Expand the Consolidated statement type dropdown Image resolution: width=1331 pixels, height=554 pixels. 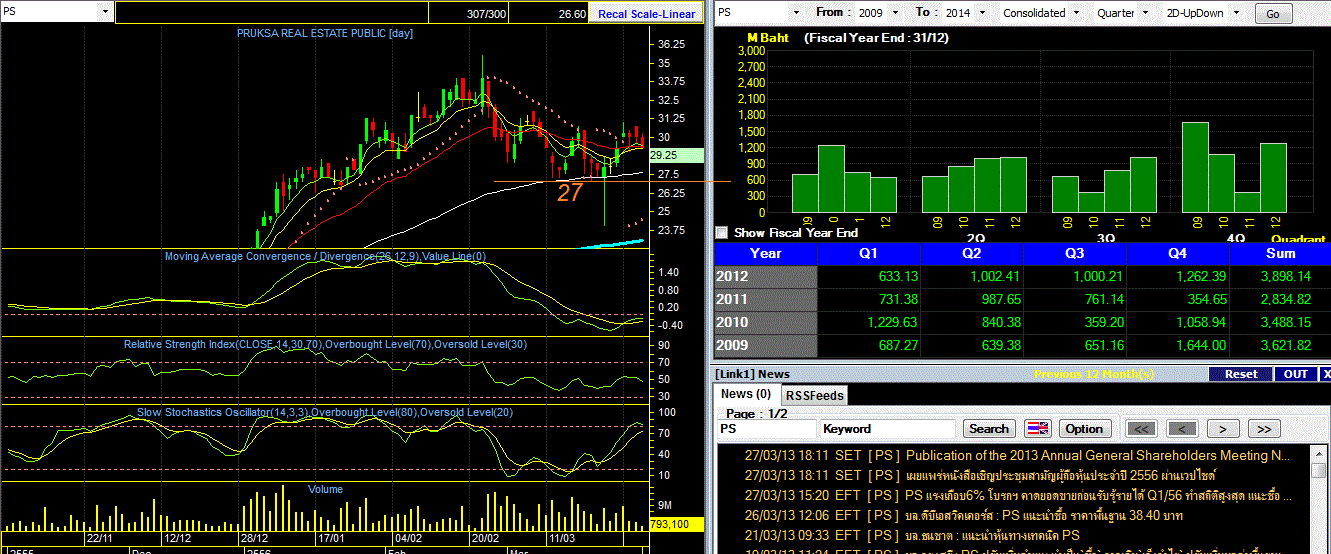(x=1076, y=13)
